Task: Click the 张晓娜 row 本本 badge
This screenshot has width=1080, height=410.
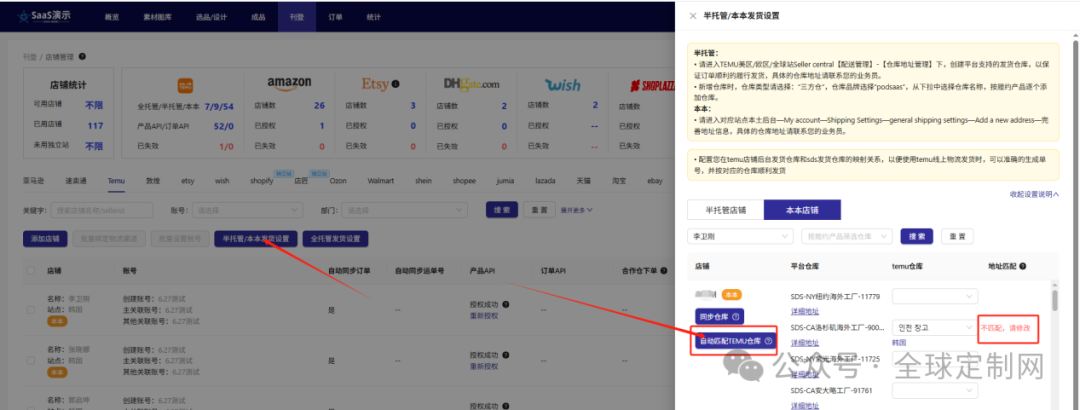Action: pyautogui.click(x=57, y=371)
